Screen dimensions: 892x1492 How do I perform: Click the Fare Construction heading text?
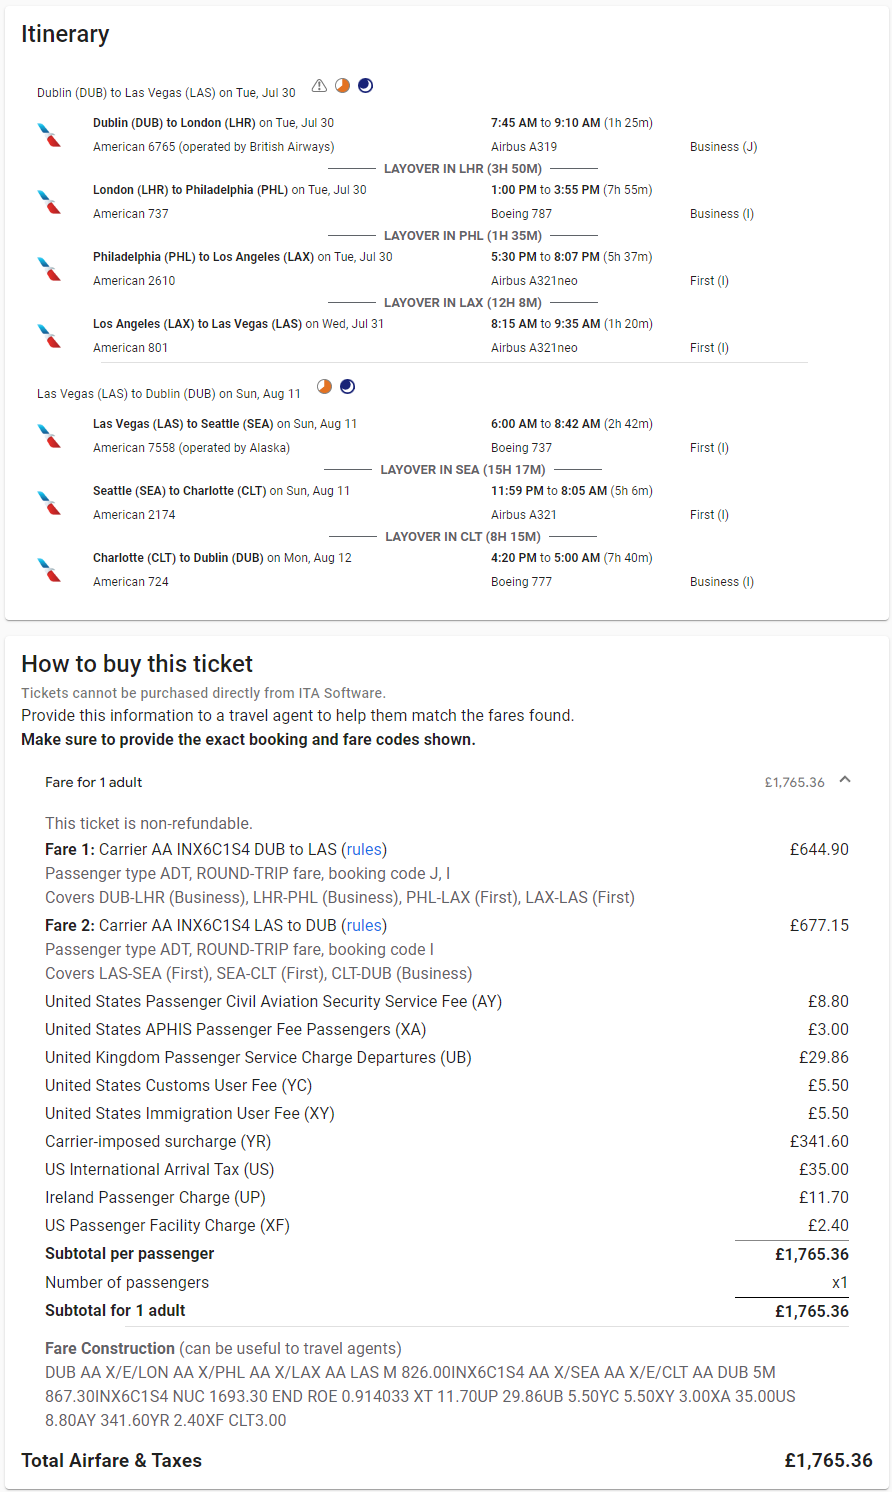tap(110, 1348)
